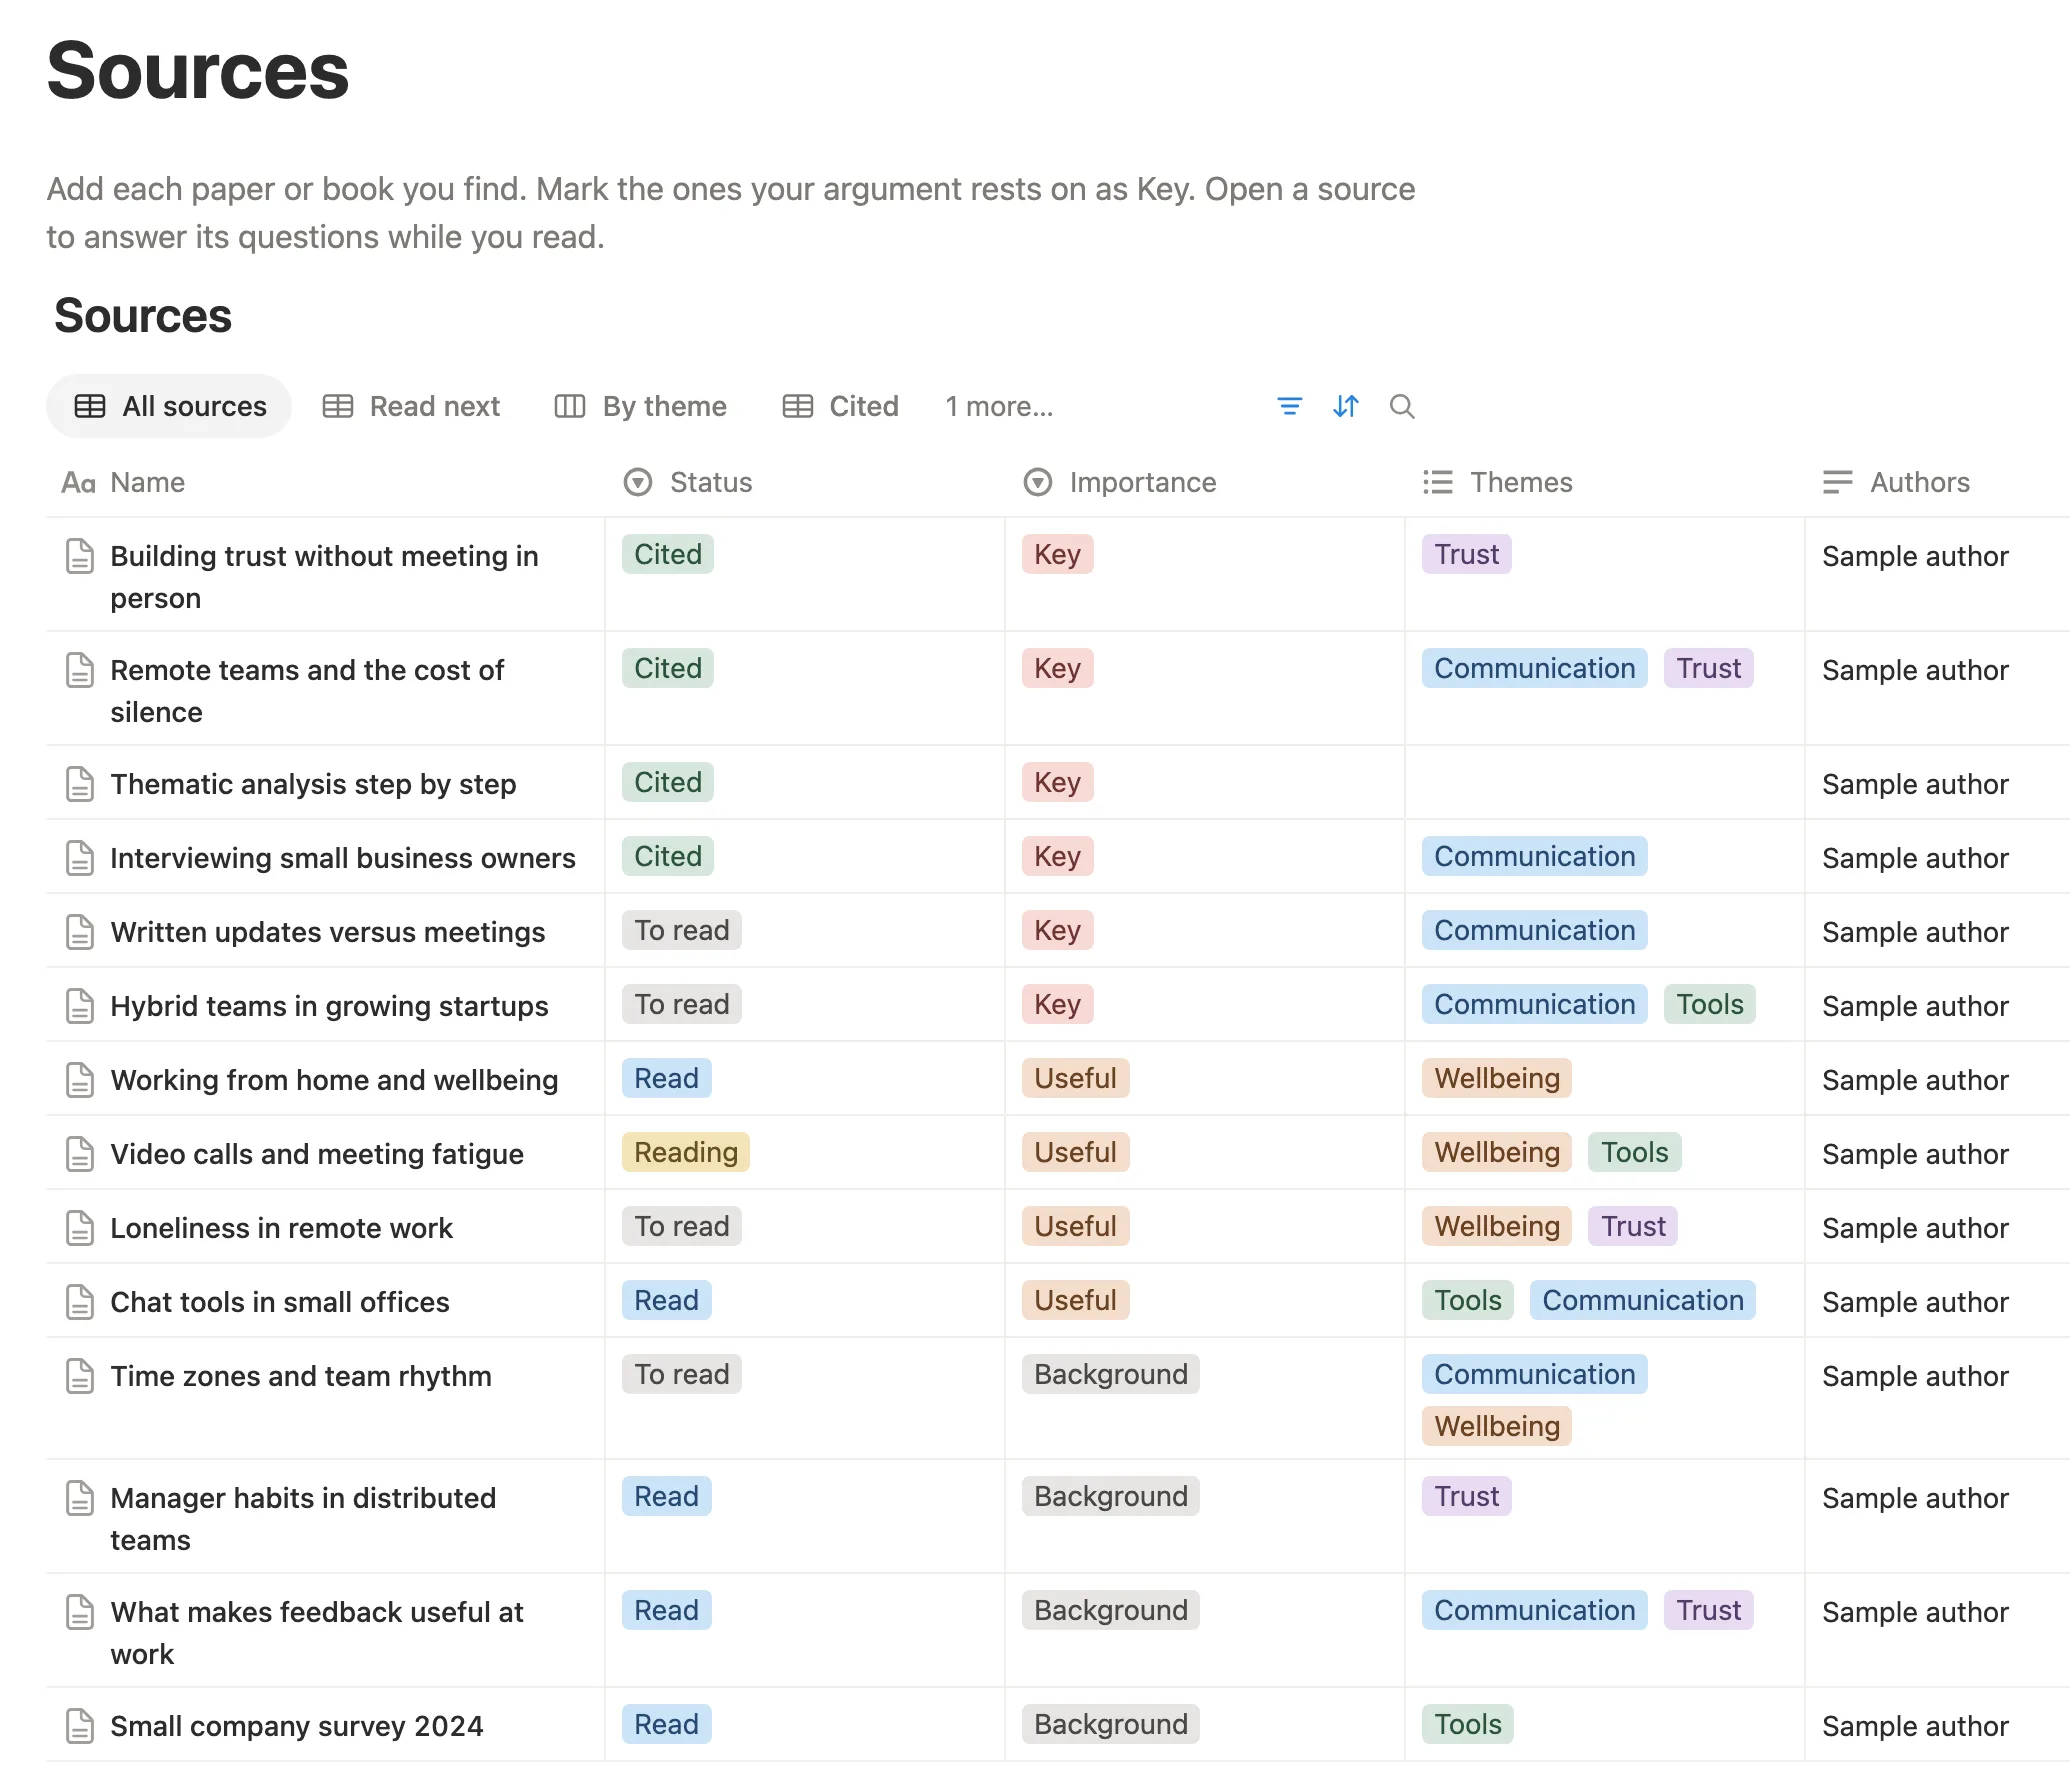Click page icon for Written updates versus meetings
Image resolution: width=2070 pixels, height=1790 pixels.
click(80, 932)
